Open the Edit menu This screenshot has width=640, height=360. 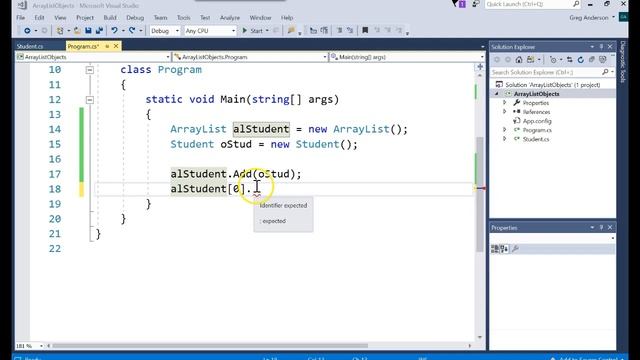point(39,18)
